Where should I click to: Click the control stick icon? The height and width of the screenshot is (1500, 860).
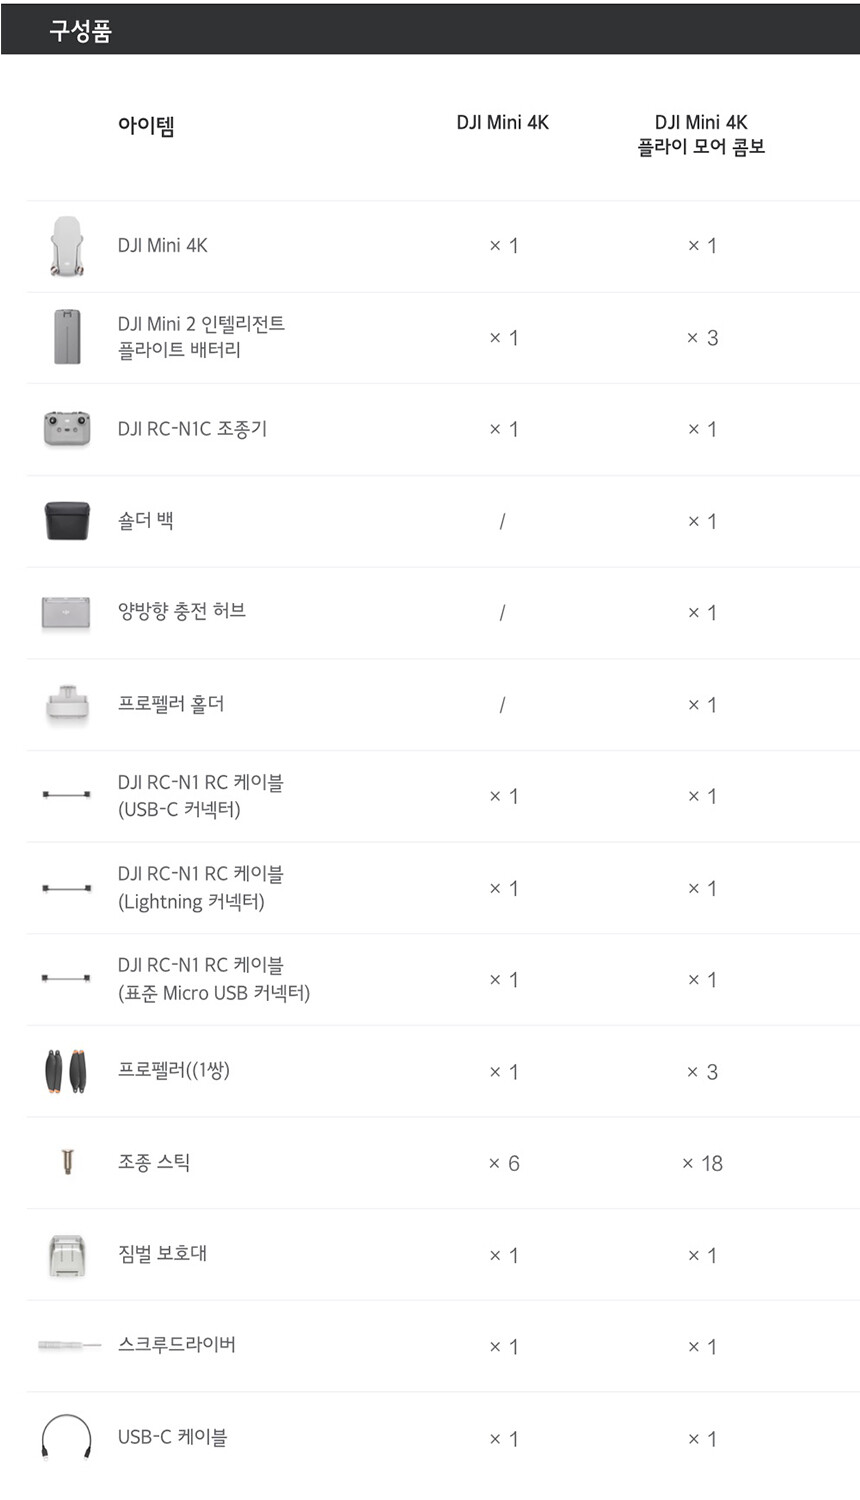(67, 1162)
